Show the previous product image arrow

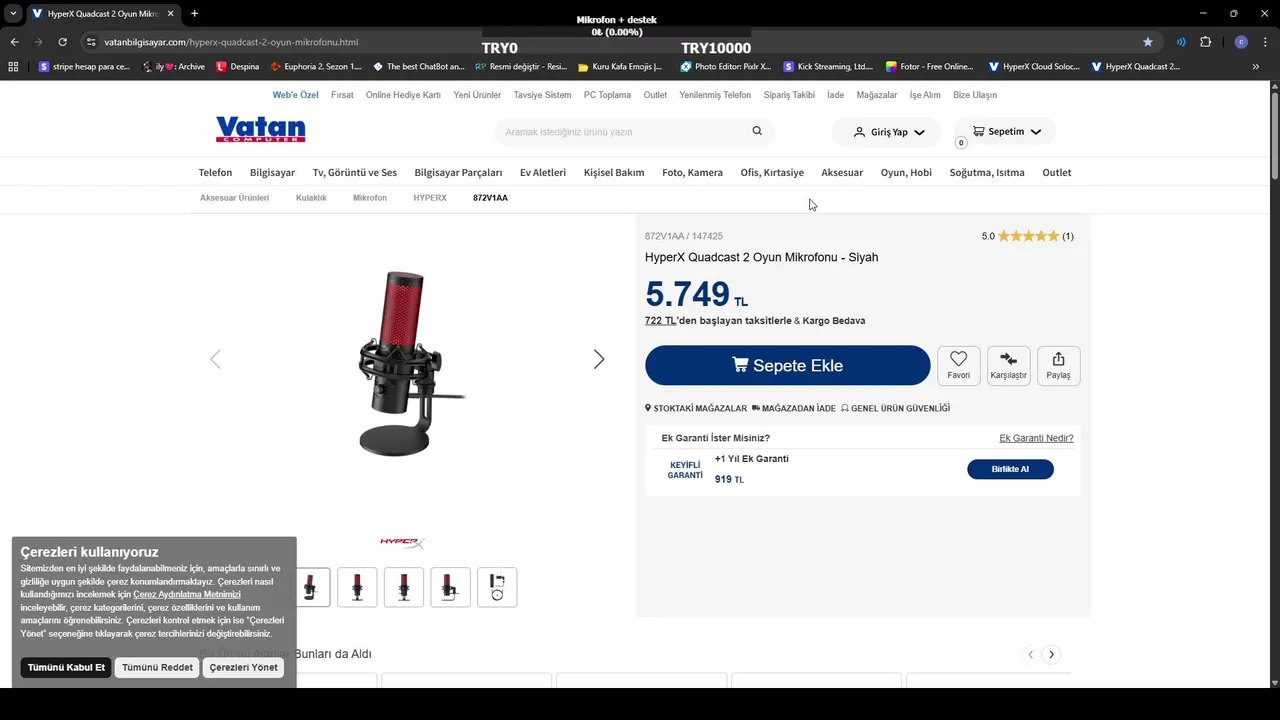215,359
